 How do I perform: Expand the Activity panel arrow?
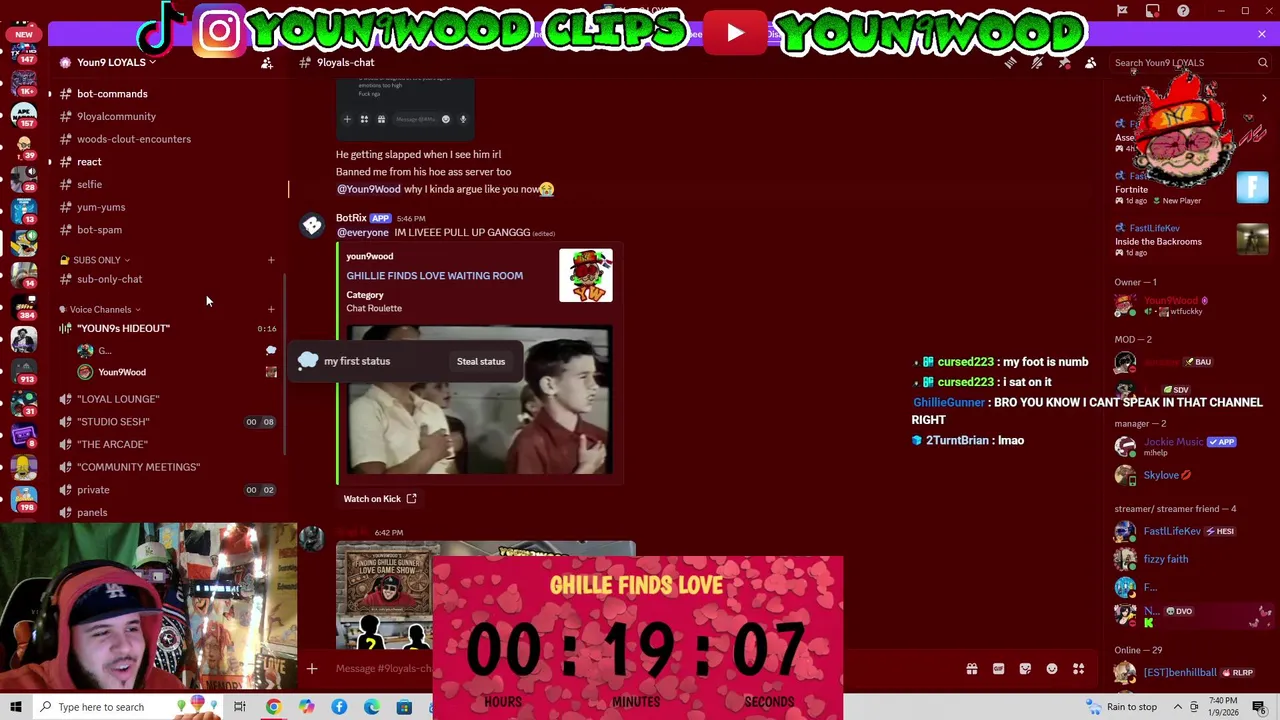[x=1264, y=98]
